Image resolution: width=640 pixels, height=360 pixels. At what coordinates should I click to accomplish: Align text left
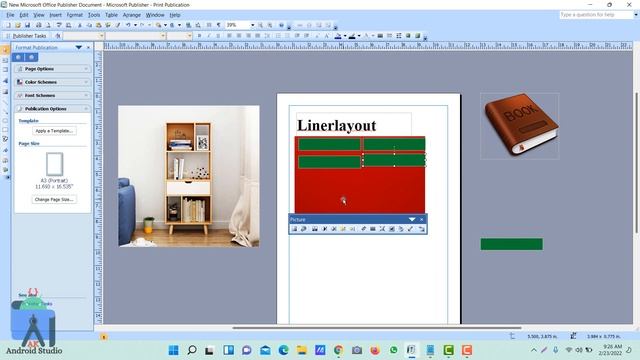[229, 36]
